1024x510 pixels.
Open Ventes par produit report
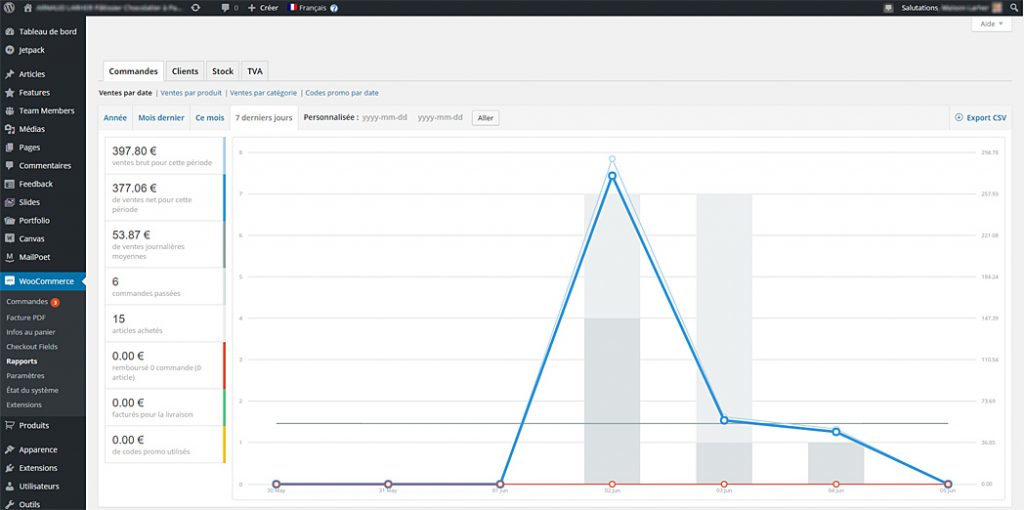coord(191,93)
